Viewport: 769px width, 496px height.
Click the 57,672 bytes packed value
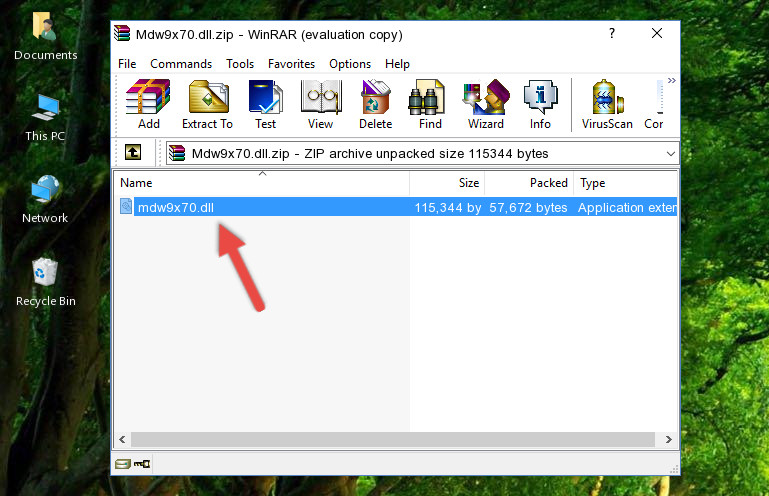528,208
